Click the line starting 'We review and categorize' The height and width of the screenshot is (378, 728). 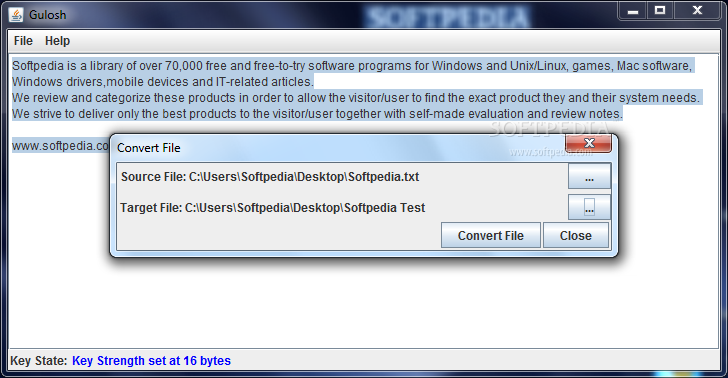click(x=356, y=98)
